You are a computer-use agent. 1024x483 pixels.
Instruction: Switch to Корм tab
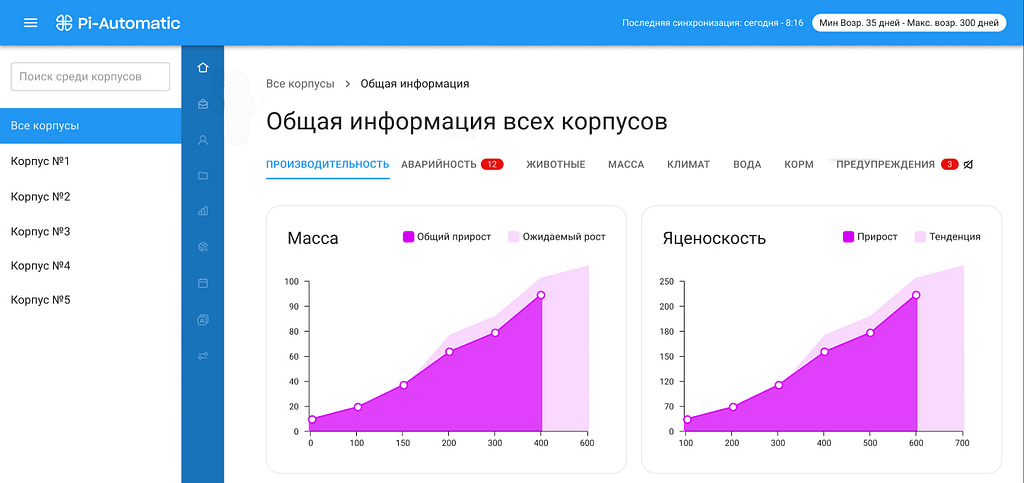coord(799,164)
